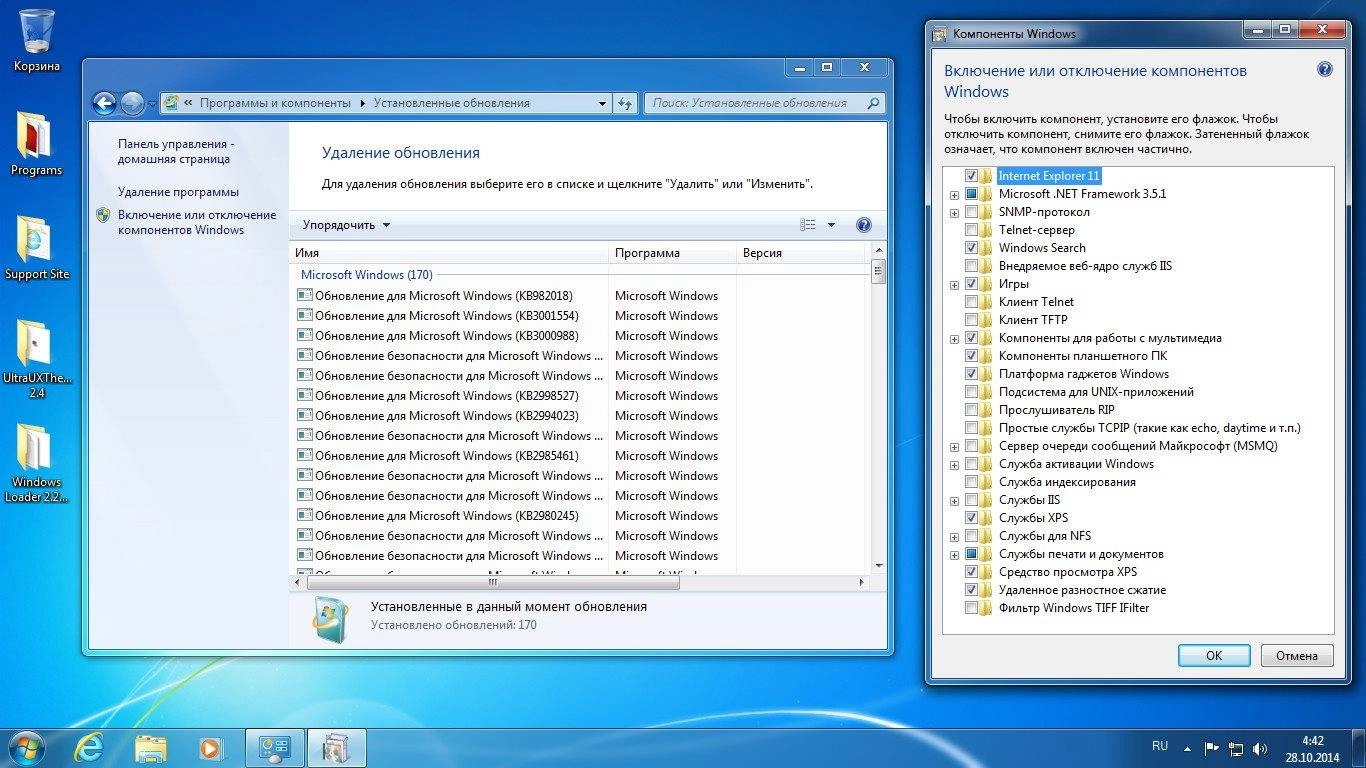The image size is (1366, 768).
Task: Launch Windows Media Player from the taskbar
Action: coord(210,747)
